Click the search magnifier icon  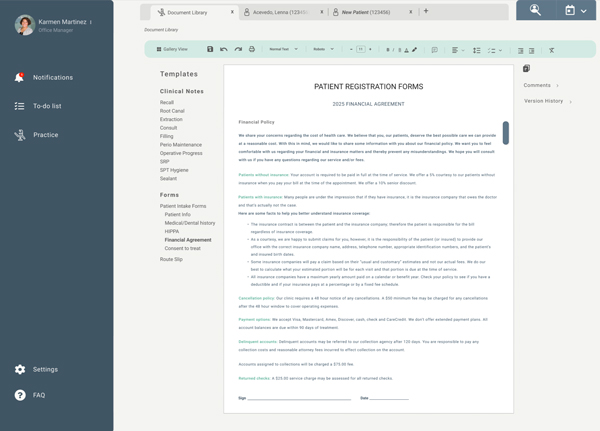(x=535, y=10)
